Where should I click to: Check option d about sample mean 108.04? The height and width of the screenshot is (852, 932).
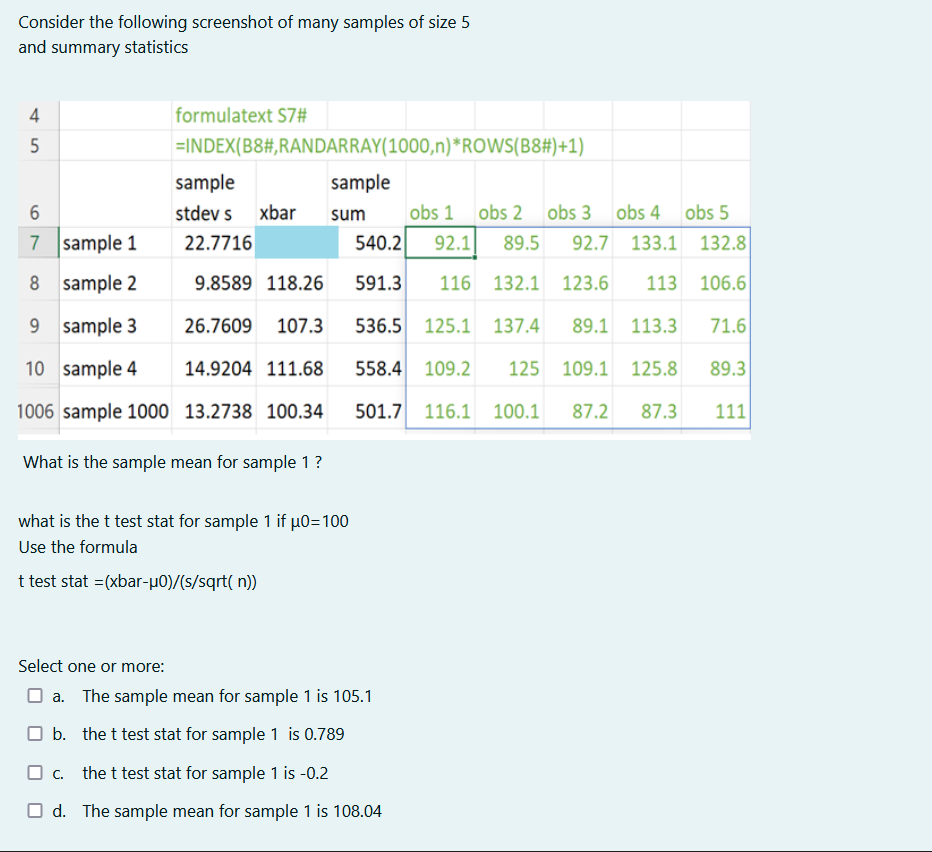pos(34,811)
